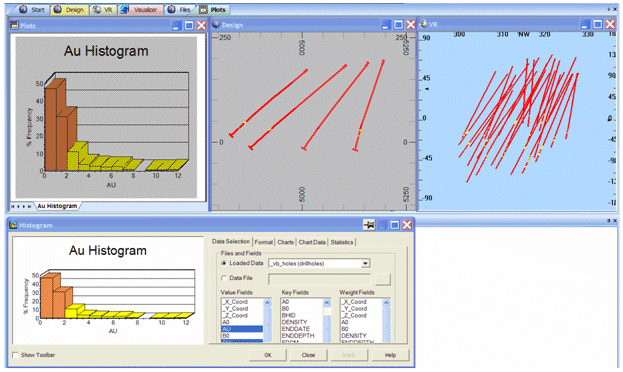Jump to last plot sheet arrow
This screenshot has height=372, width=623.
[29, 206]
